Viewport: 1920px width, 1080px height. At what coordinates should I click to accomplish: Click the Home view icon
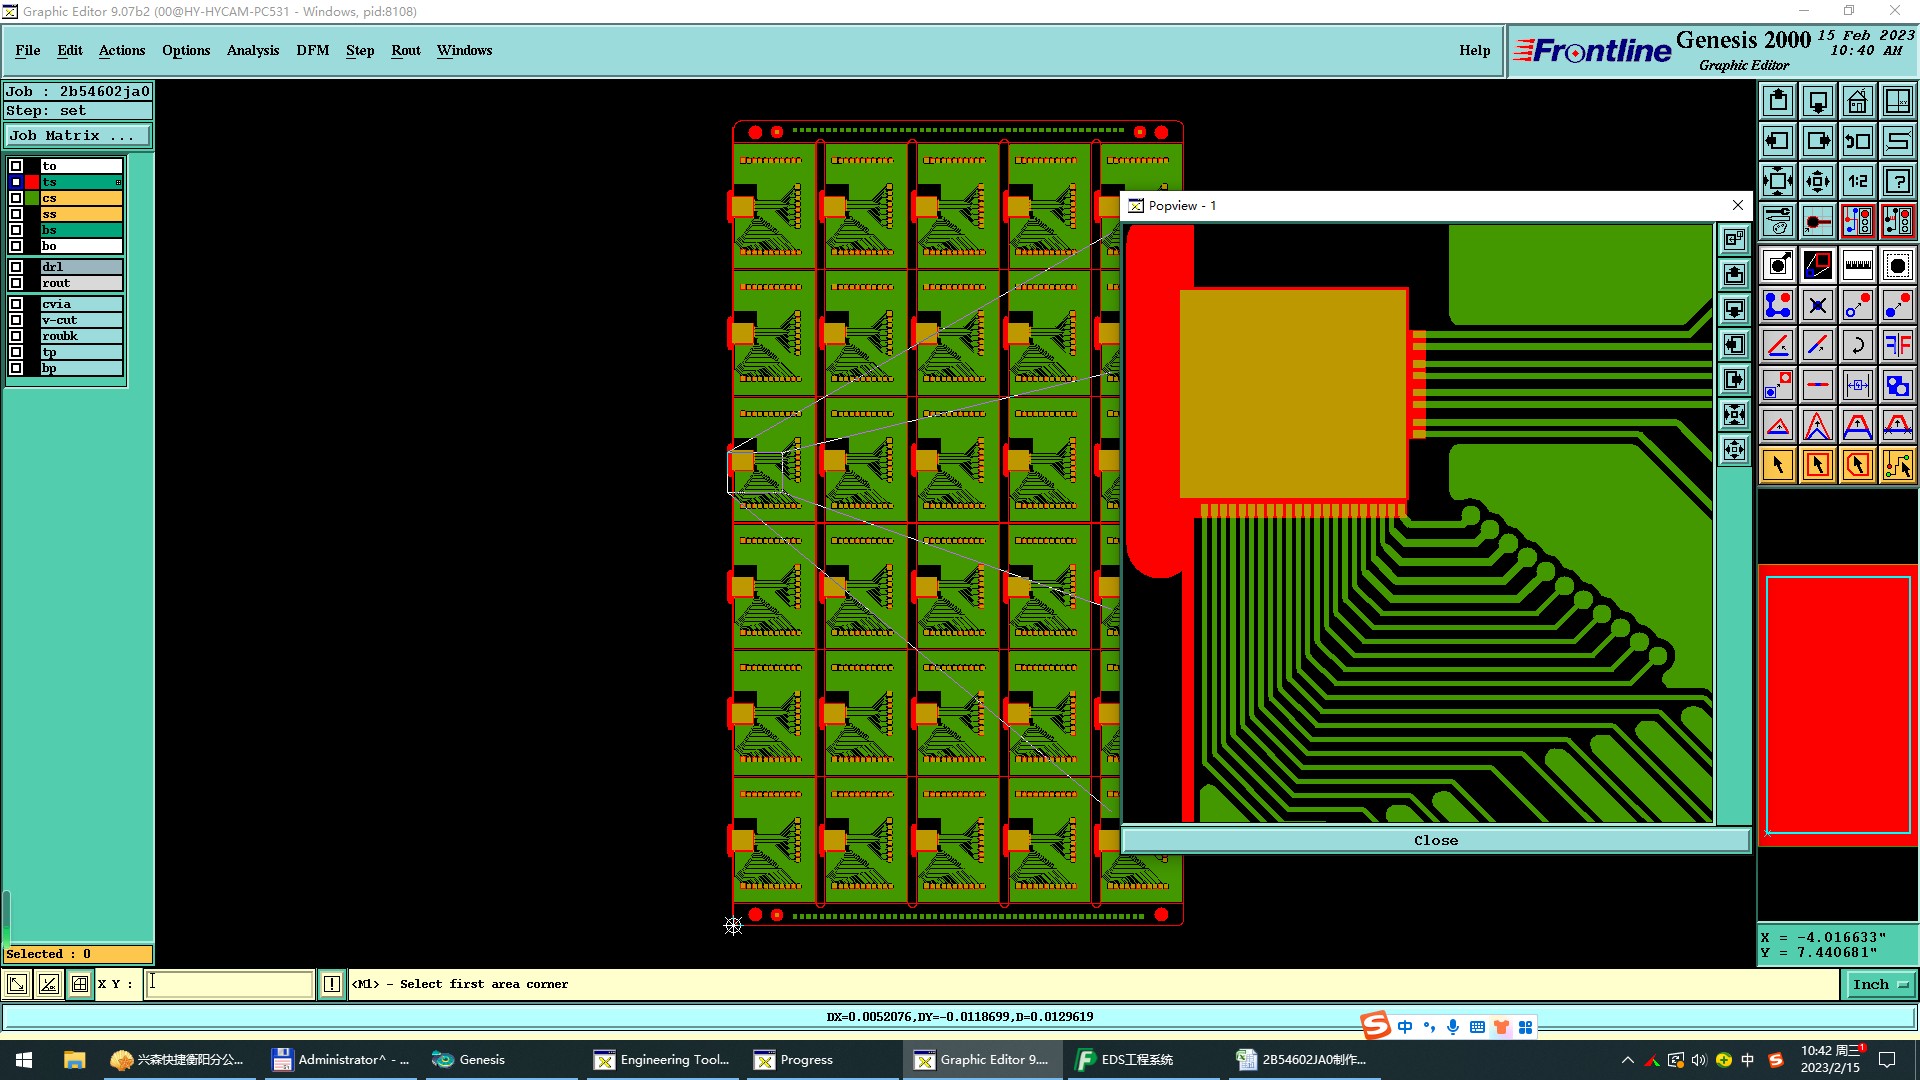coord(1857,101)
